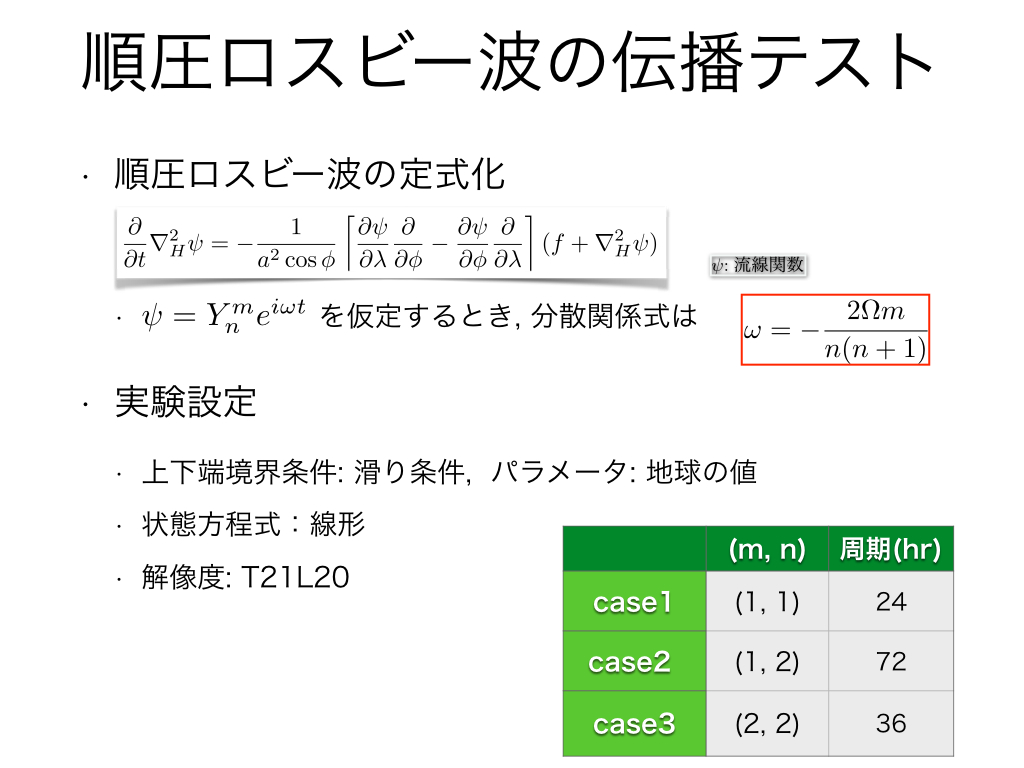The width and height of the screenshot is (1024, 768).
Task: Select the period value 36 cell
Action: coord(891,724)
